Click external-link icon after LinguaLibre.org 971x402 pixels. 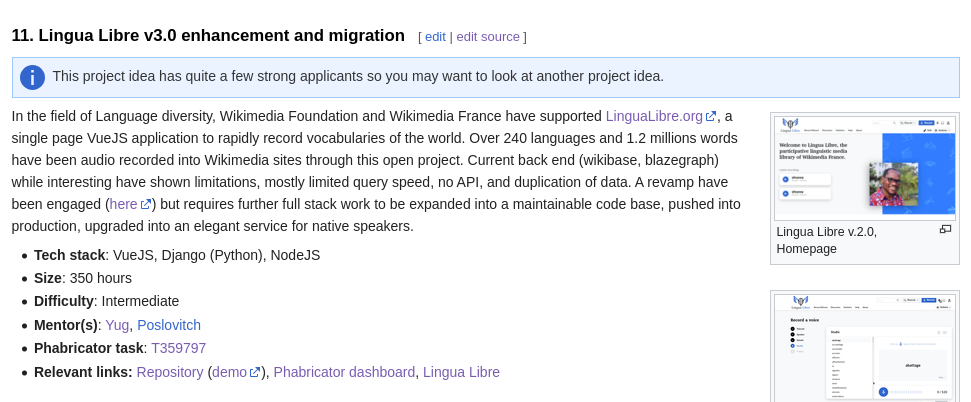tap(711, 116)
